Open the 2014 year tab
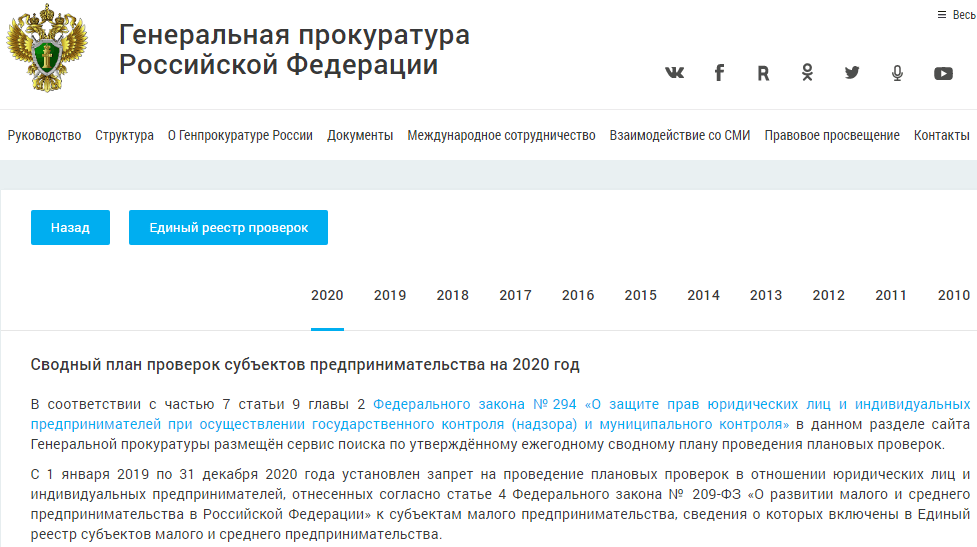Screen dimensions: 977x547 pos(703,295)
